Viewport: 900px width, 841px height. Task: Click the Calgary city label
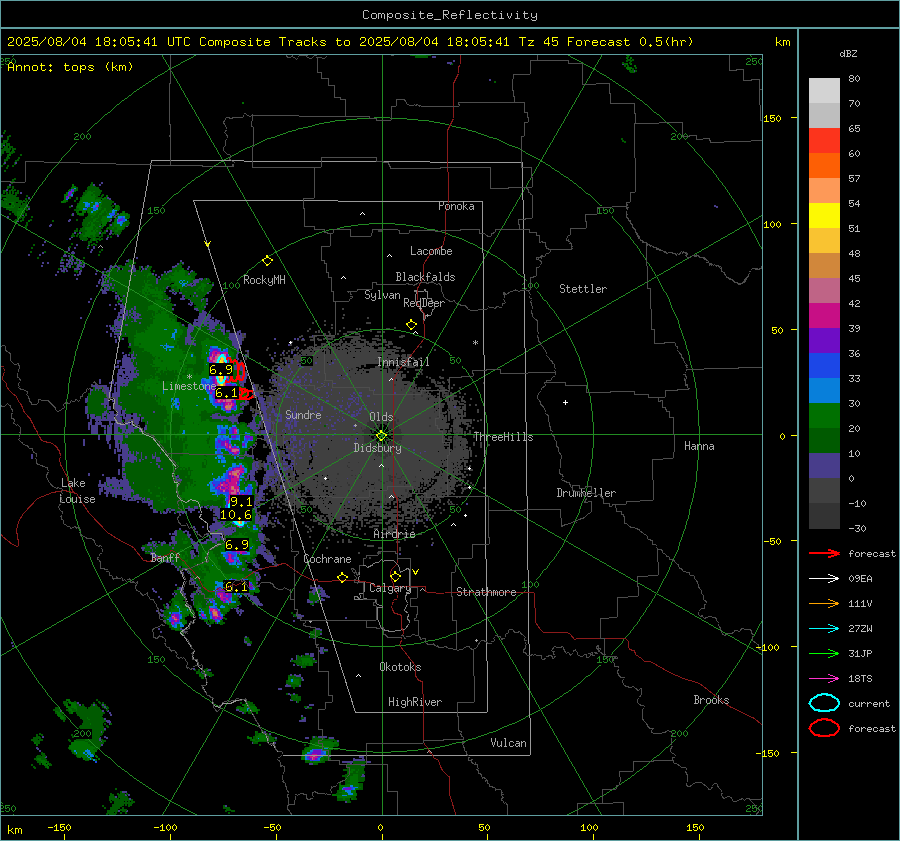pyautogui.click(x=390, y=588)
